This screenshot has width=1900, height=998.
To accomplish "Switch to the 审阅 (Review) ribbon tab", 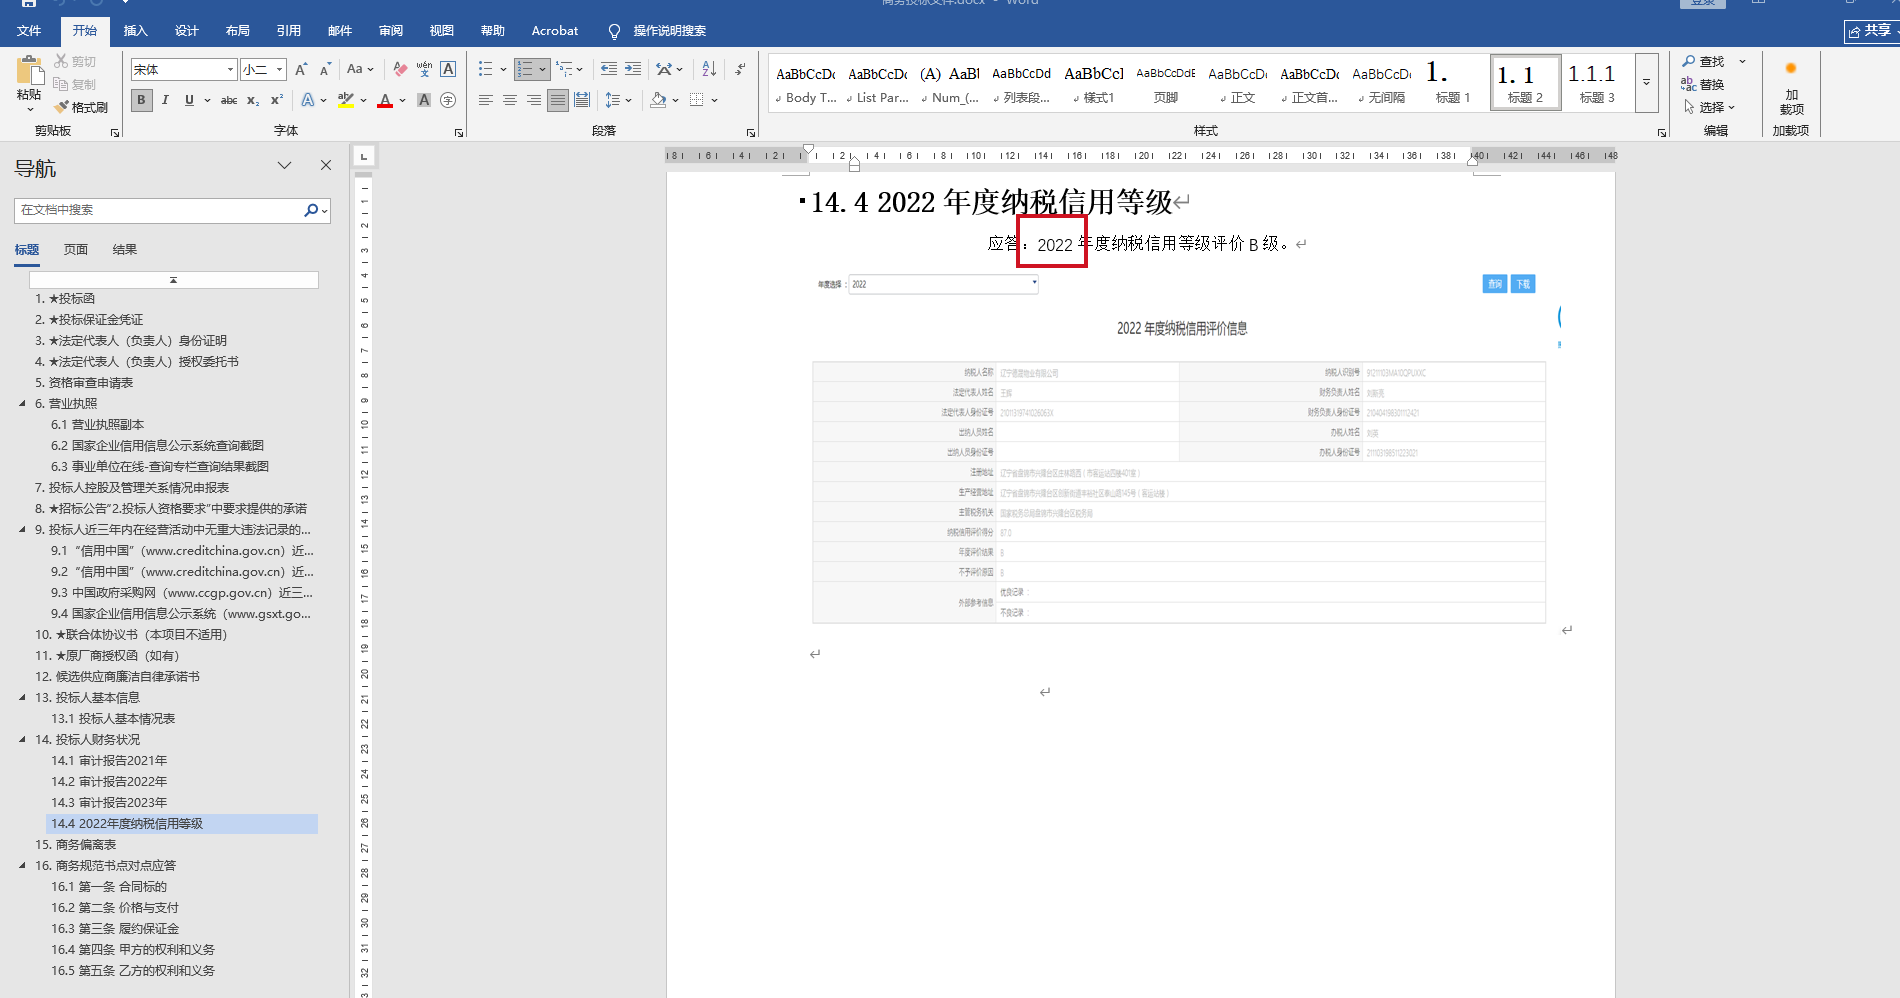I will click(x=390, y=31).
